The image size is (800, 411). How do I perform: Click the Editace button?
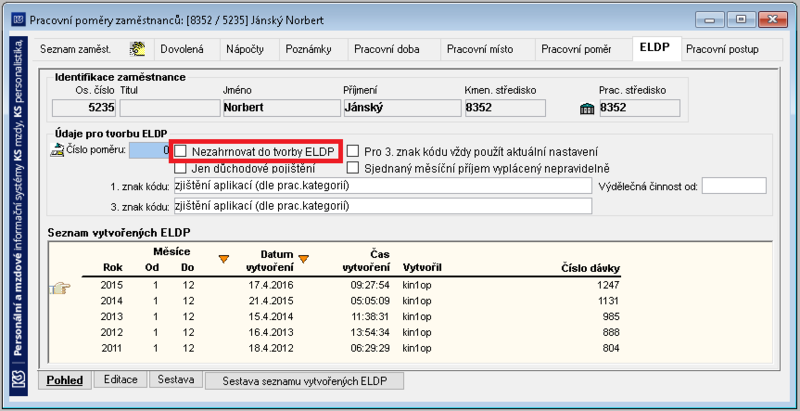(x=120, y=379)
